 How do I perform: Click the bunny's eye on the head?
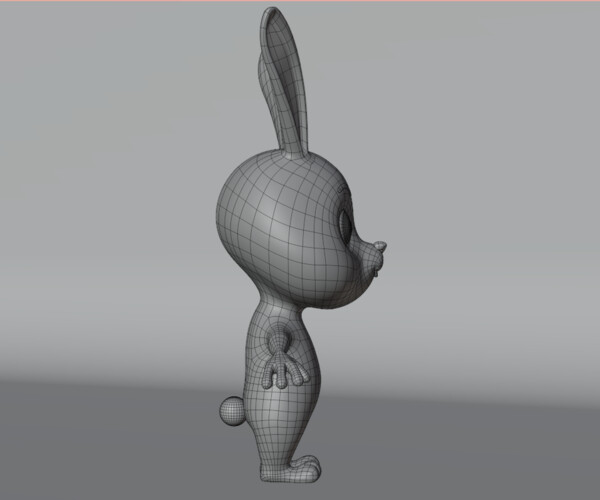tap(345, 225)
